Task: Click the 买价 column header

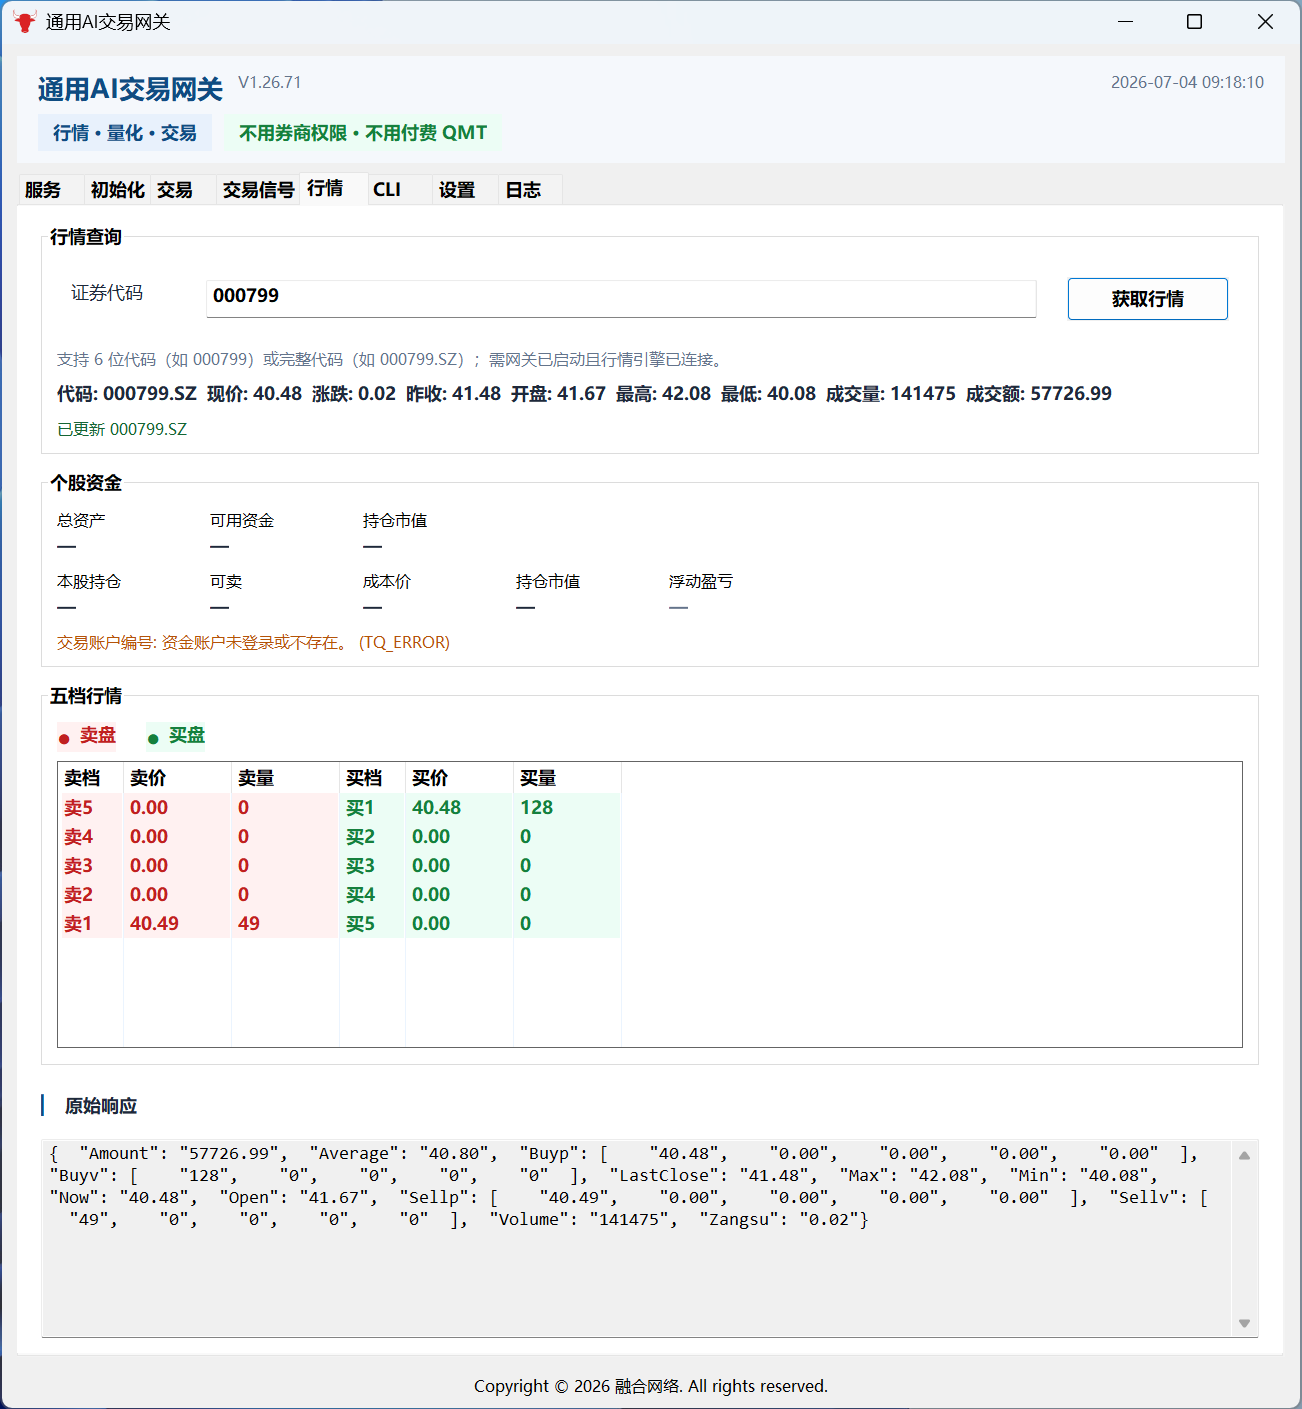Action: pos(459,778)
